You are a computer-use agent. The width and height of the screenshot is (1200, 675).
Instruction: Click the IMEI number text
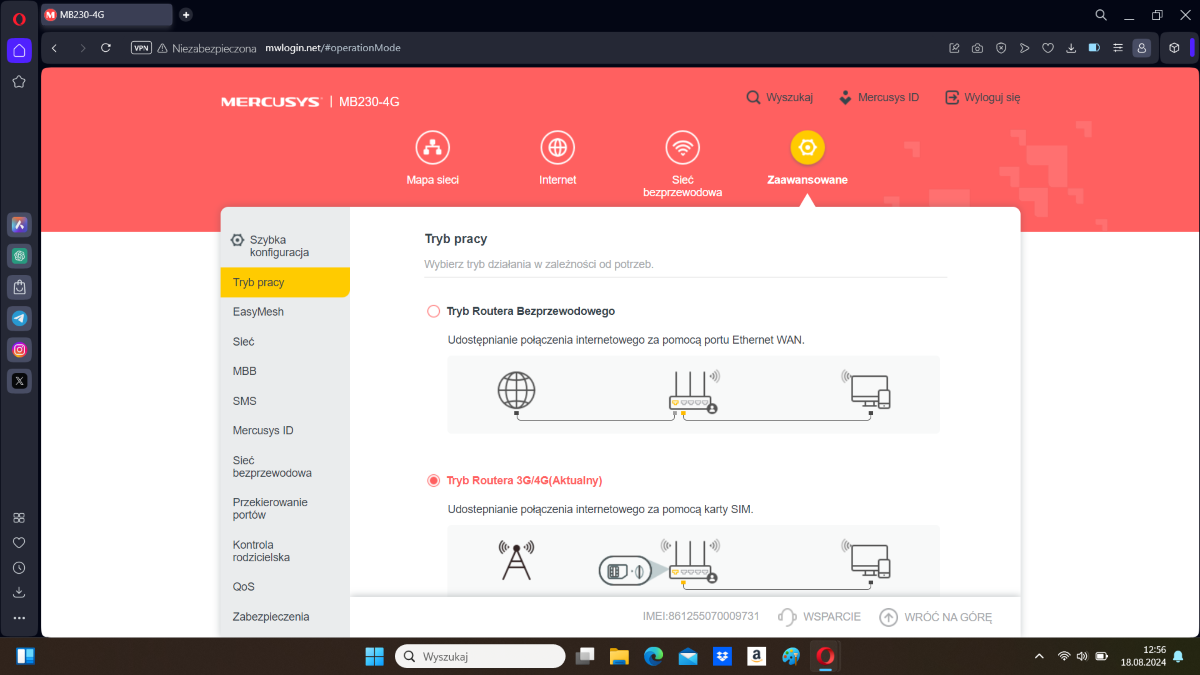coord(701,617)
